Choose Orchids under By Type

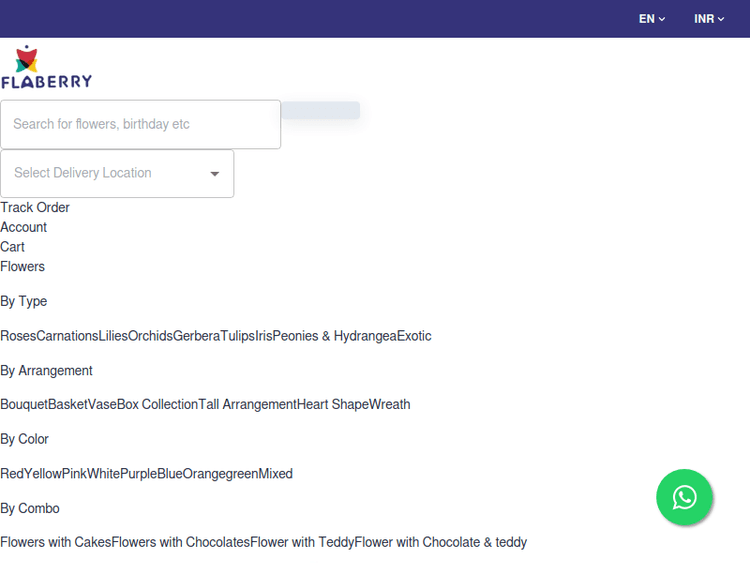[150, 336]
